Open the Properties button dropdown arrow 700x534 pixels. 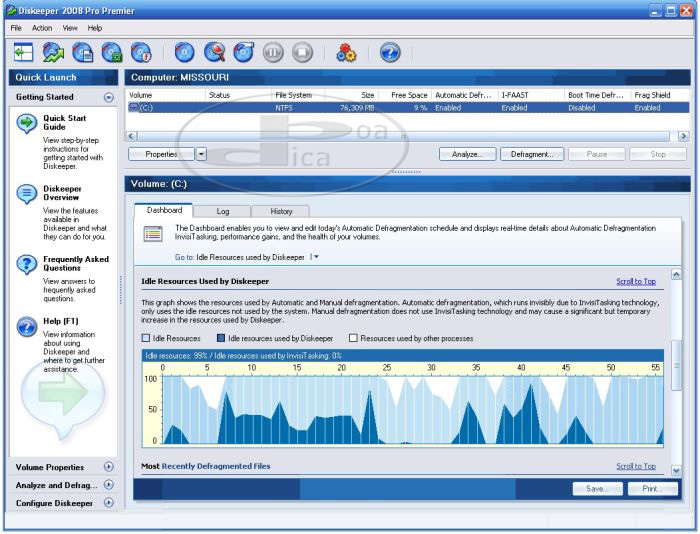click(201, 154)
